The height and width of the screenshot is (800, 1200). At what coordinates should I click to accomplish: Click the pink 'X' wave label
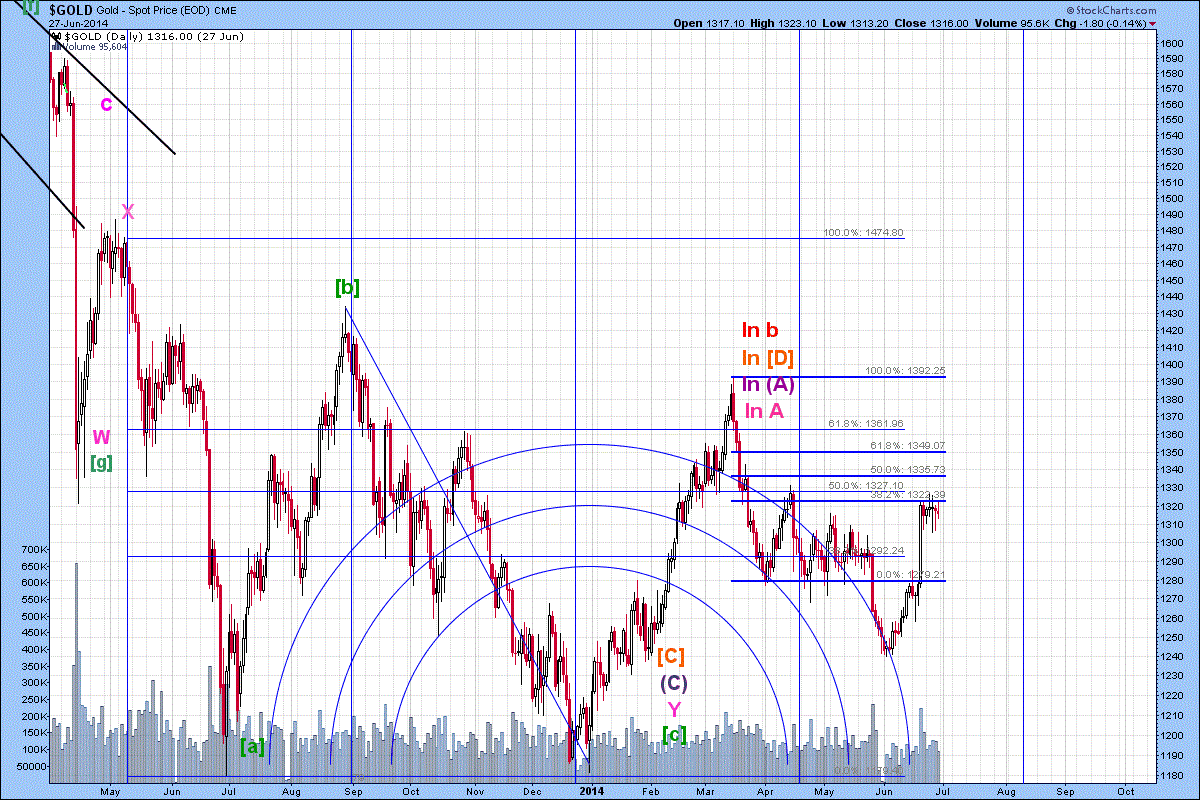tap(127, 210)
